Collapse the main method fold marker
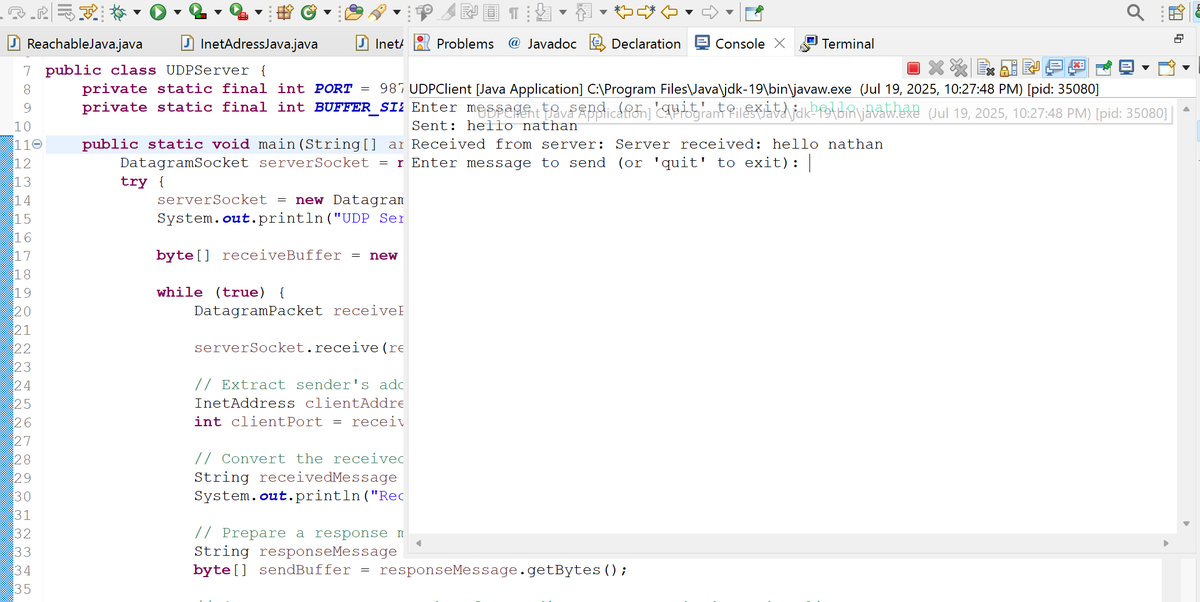This screenshot has width=1200, height=602. [x=38, y=144]
